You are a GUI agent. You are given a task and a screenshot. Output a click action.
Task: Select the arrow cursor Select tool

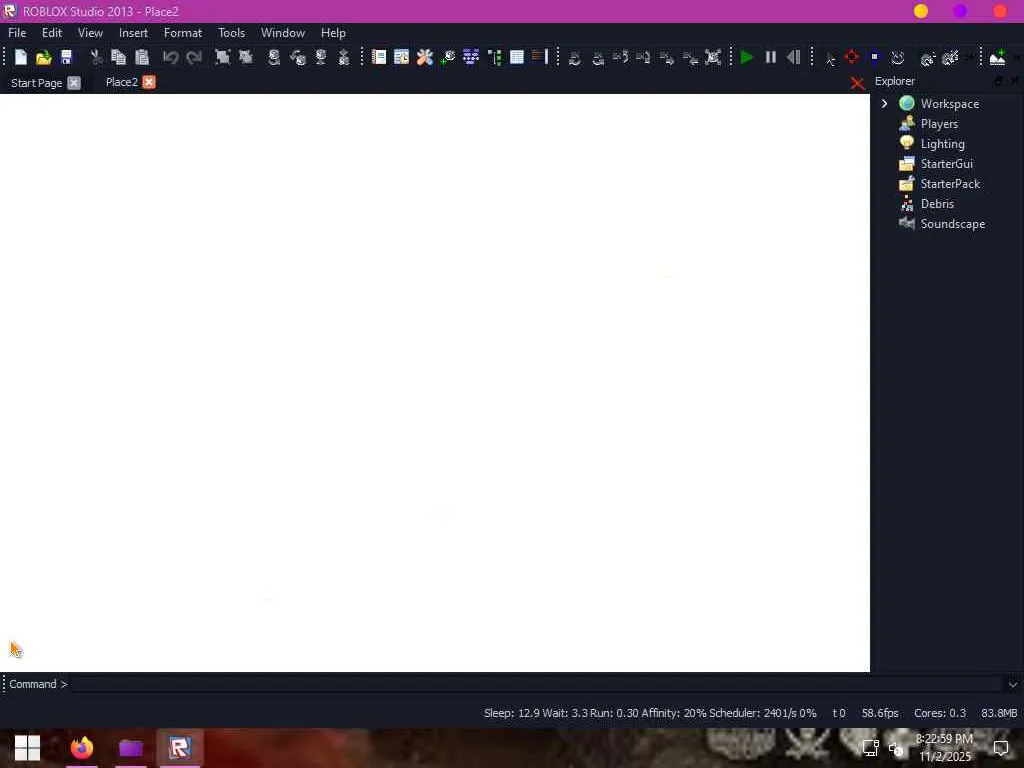pos(830,59)
